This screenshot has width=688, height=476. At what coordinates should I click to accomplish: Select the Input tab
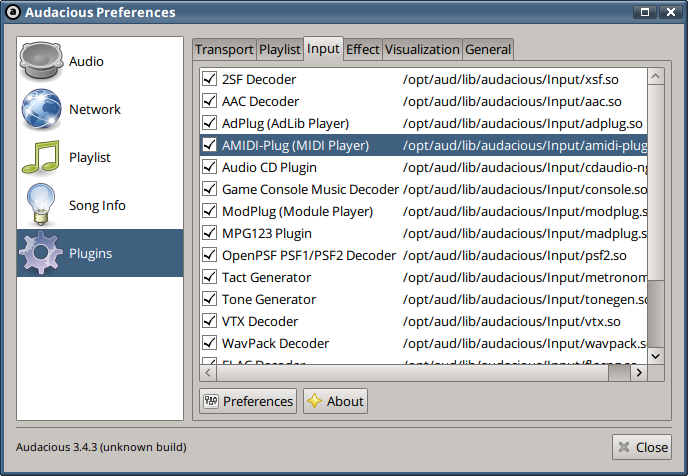[x=323, y=48]
